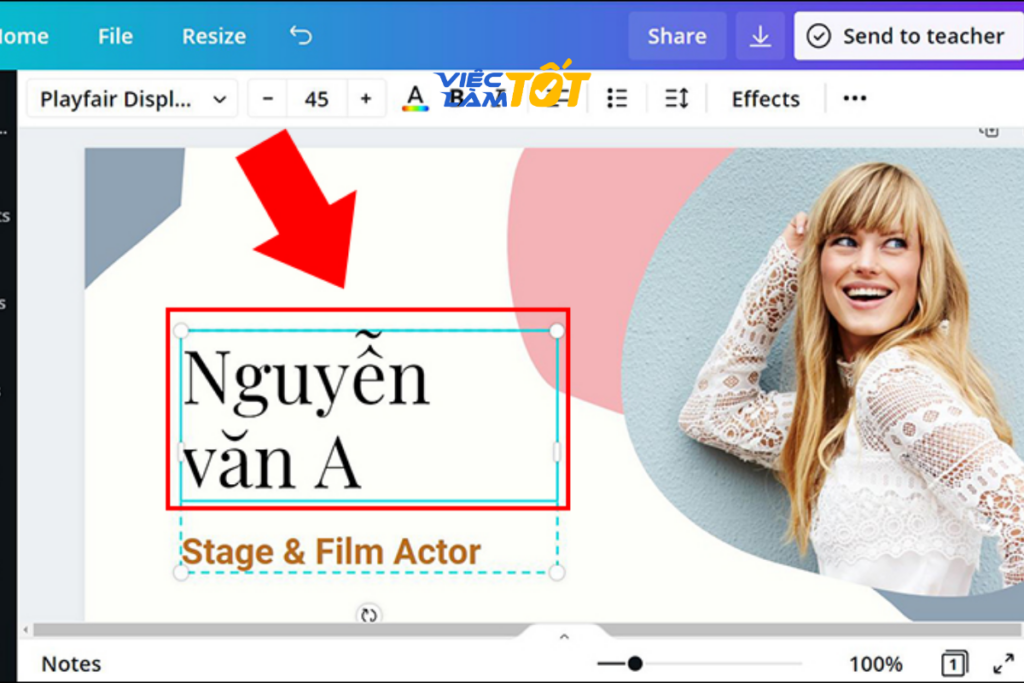
Task: Enter fullscreen presentation mode
Action: point(1003,664)
